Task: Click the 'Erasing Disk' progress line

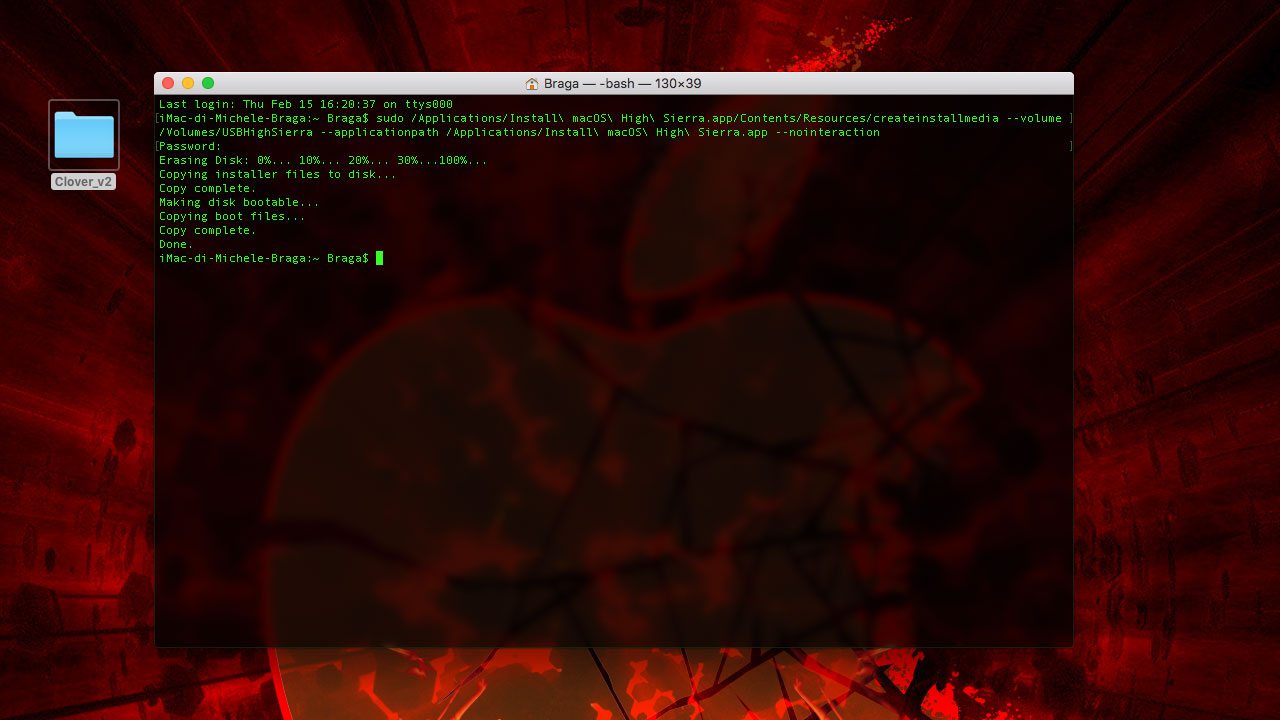Action: [322, 160]
